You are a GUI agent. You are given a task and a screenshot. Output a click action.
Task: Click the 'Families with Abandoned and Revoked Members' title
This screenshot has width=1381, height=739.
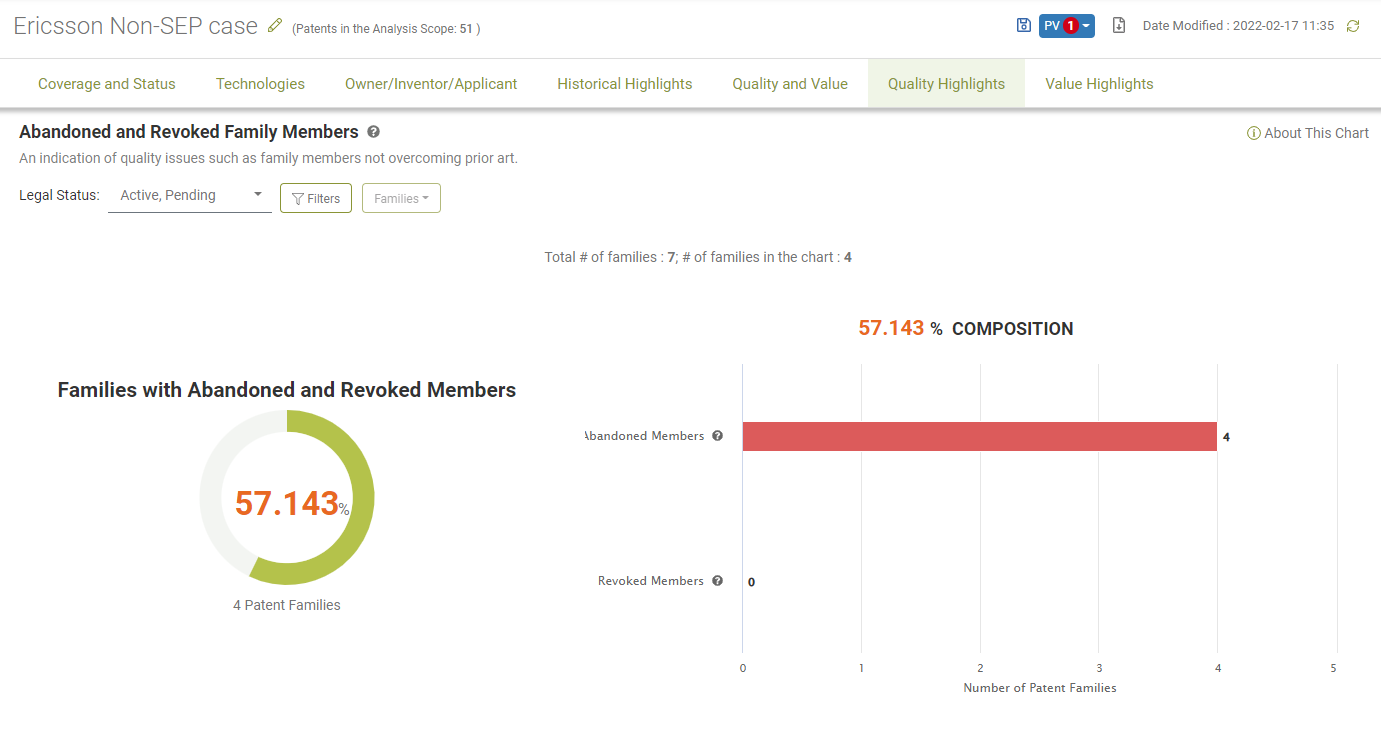pyautogui.click(x=287, y=390)
